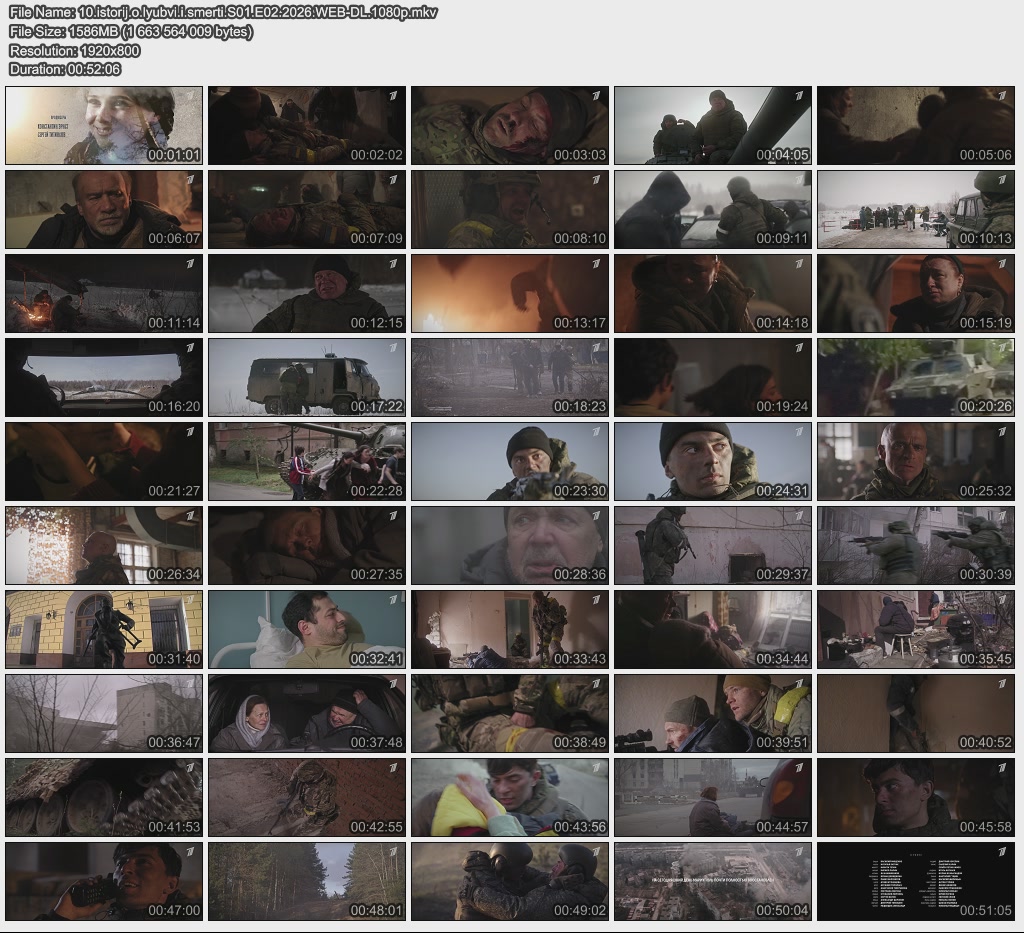The width and height of the screenshot is (1024, 933).
Task: Select the frame at 00:04:05
Action: point(712,125)
